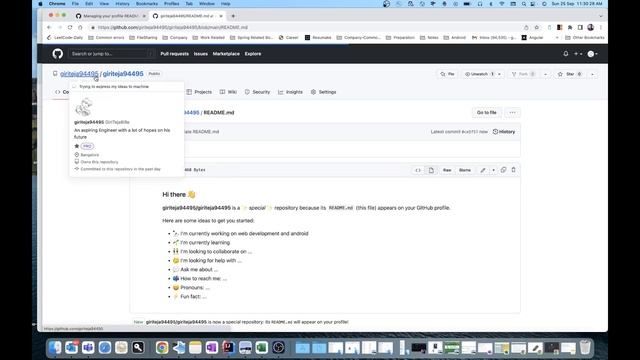Expand the edit options caret
The height and width of the screenshot is (360, 640).
[493, 170]
